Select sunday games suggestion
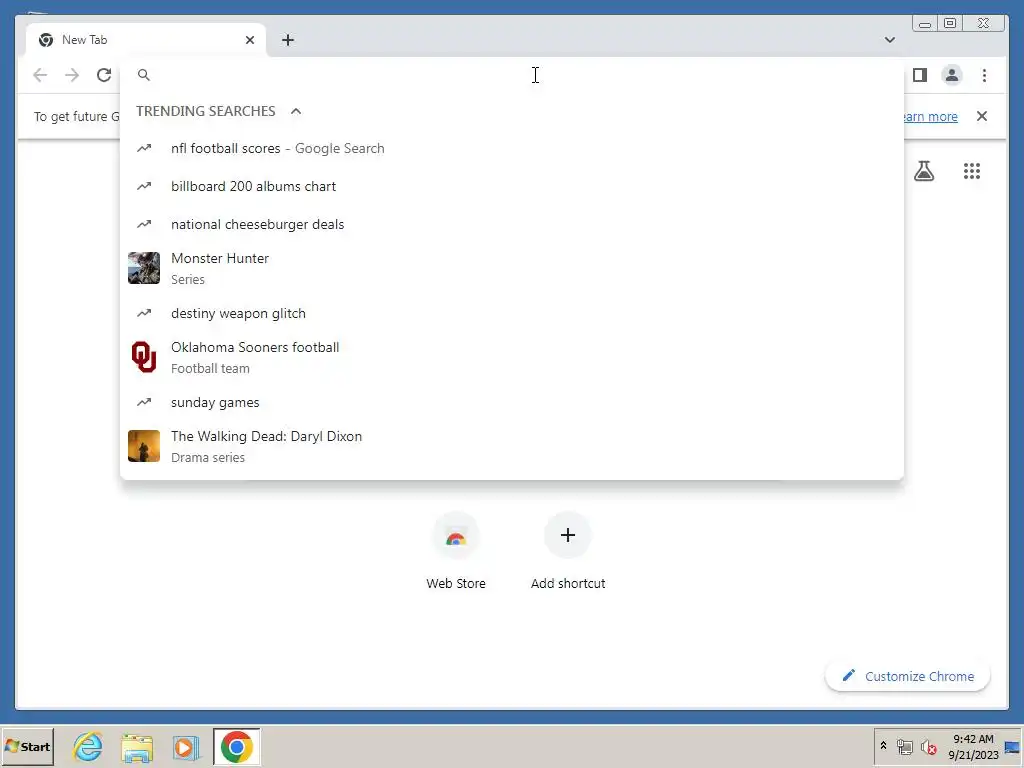This screenshot has width=1024, height=768. (x=512, y=402)
